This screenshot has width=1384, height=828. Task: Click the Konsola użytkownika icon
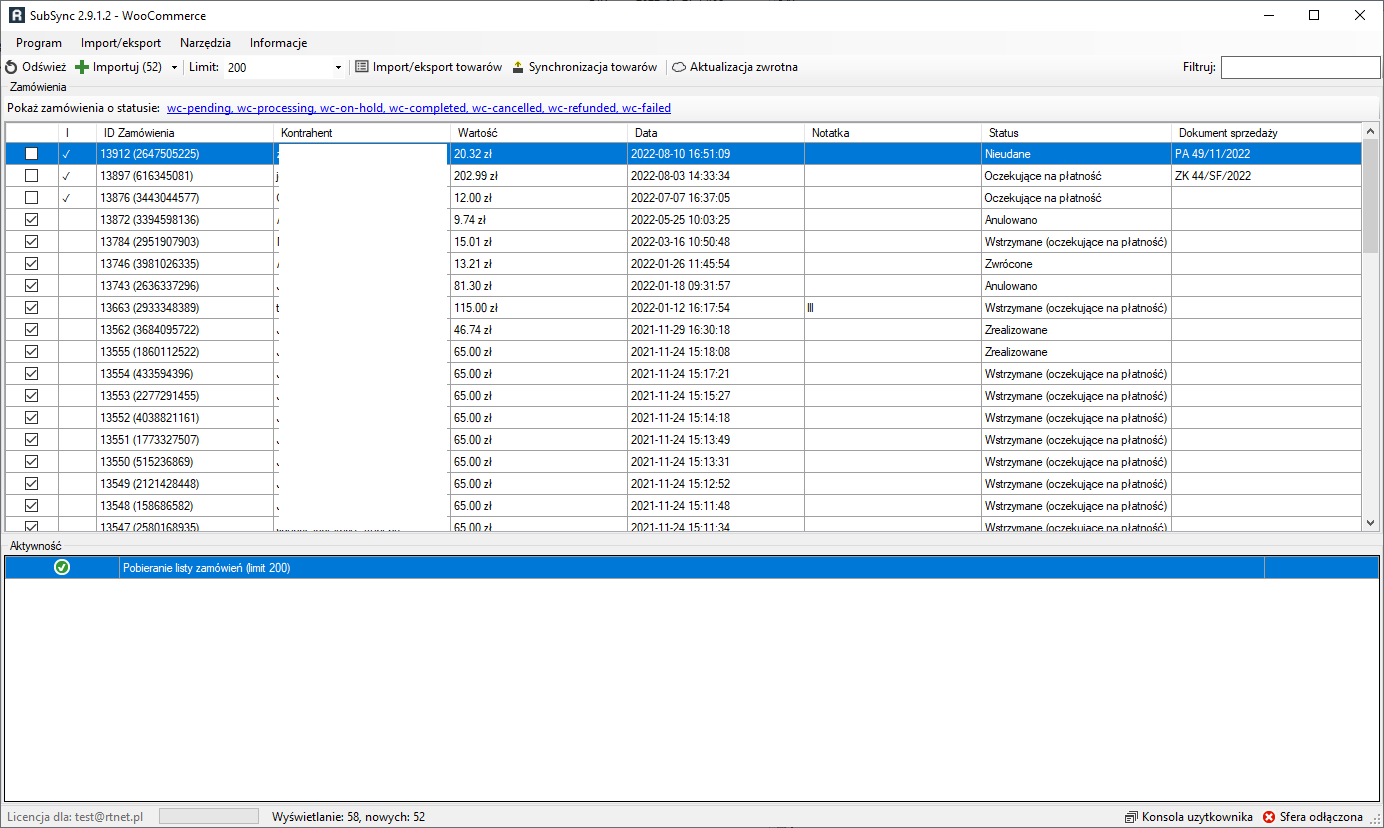[x=1131, y=817]
